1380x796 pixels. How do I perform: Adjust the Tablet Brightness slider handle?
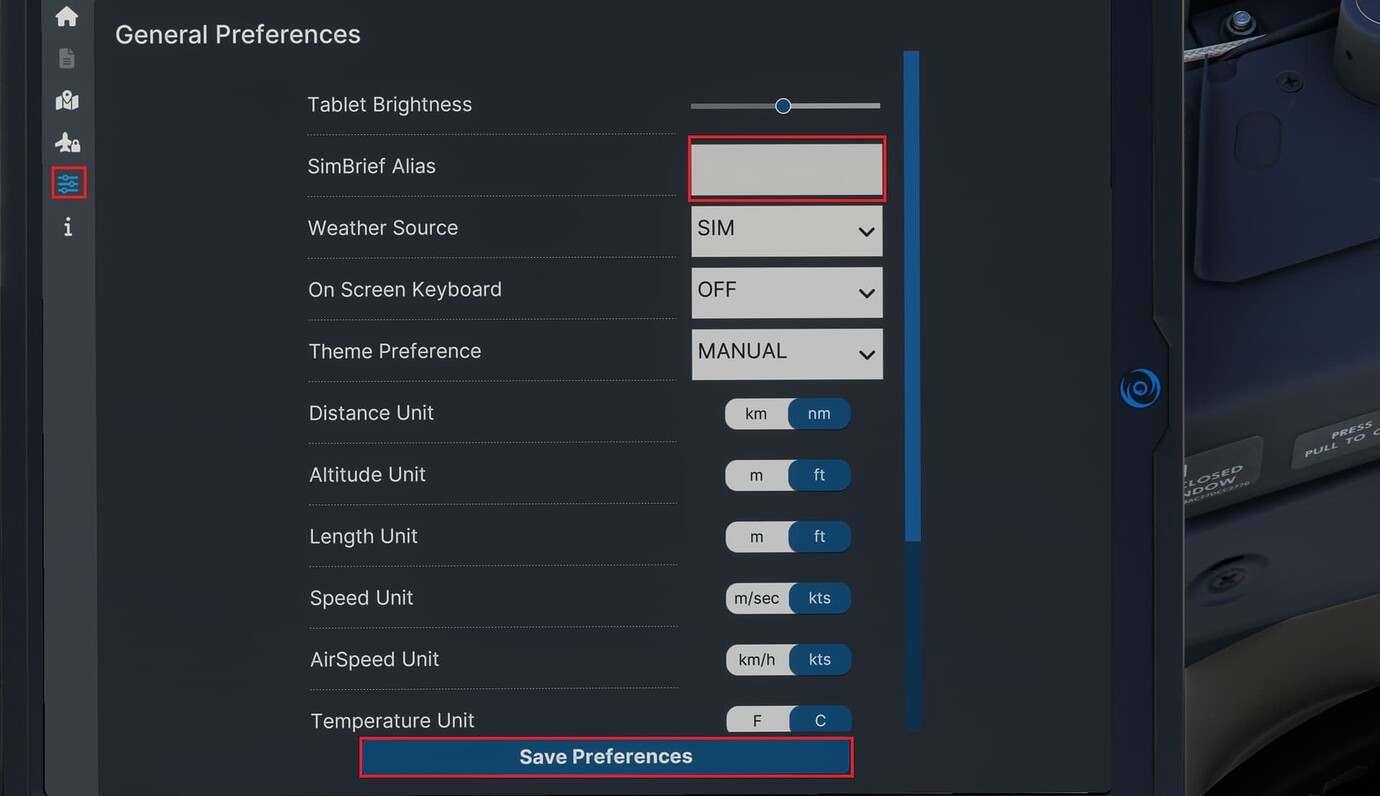tap(783, 106)
